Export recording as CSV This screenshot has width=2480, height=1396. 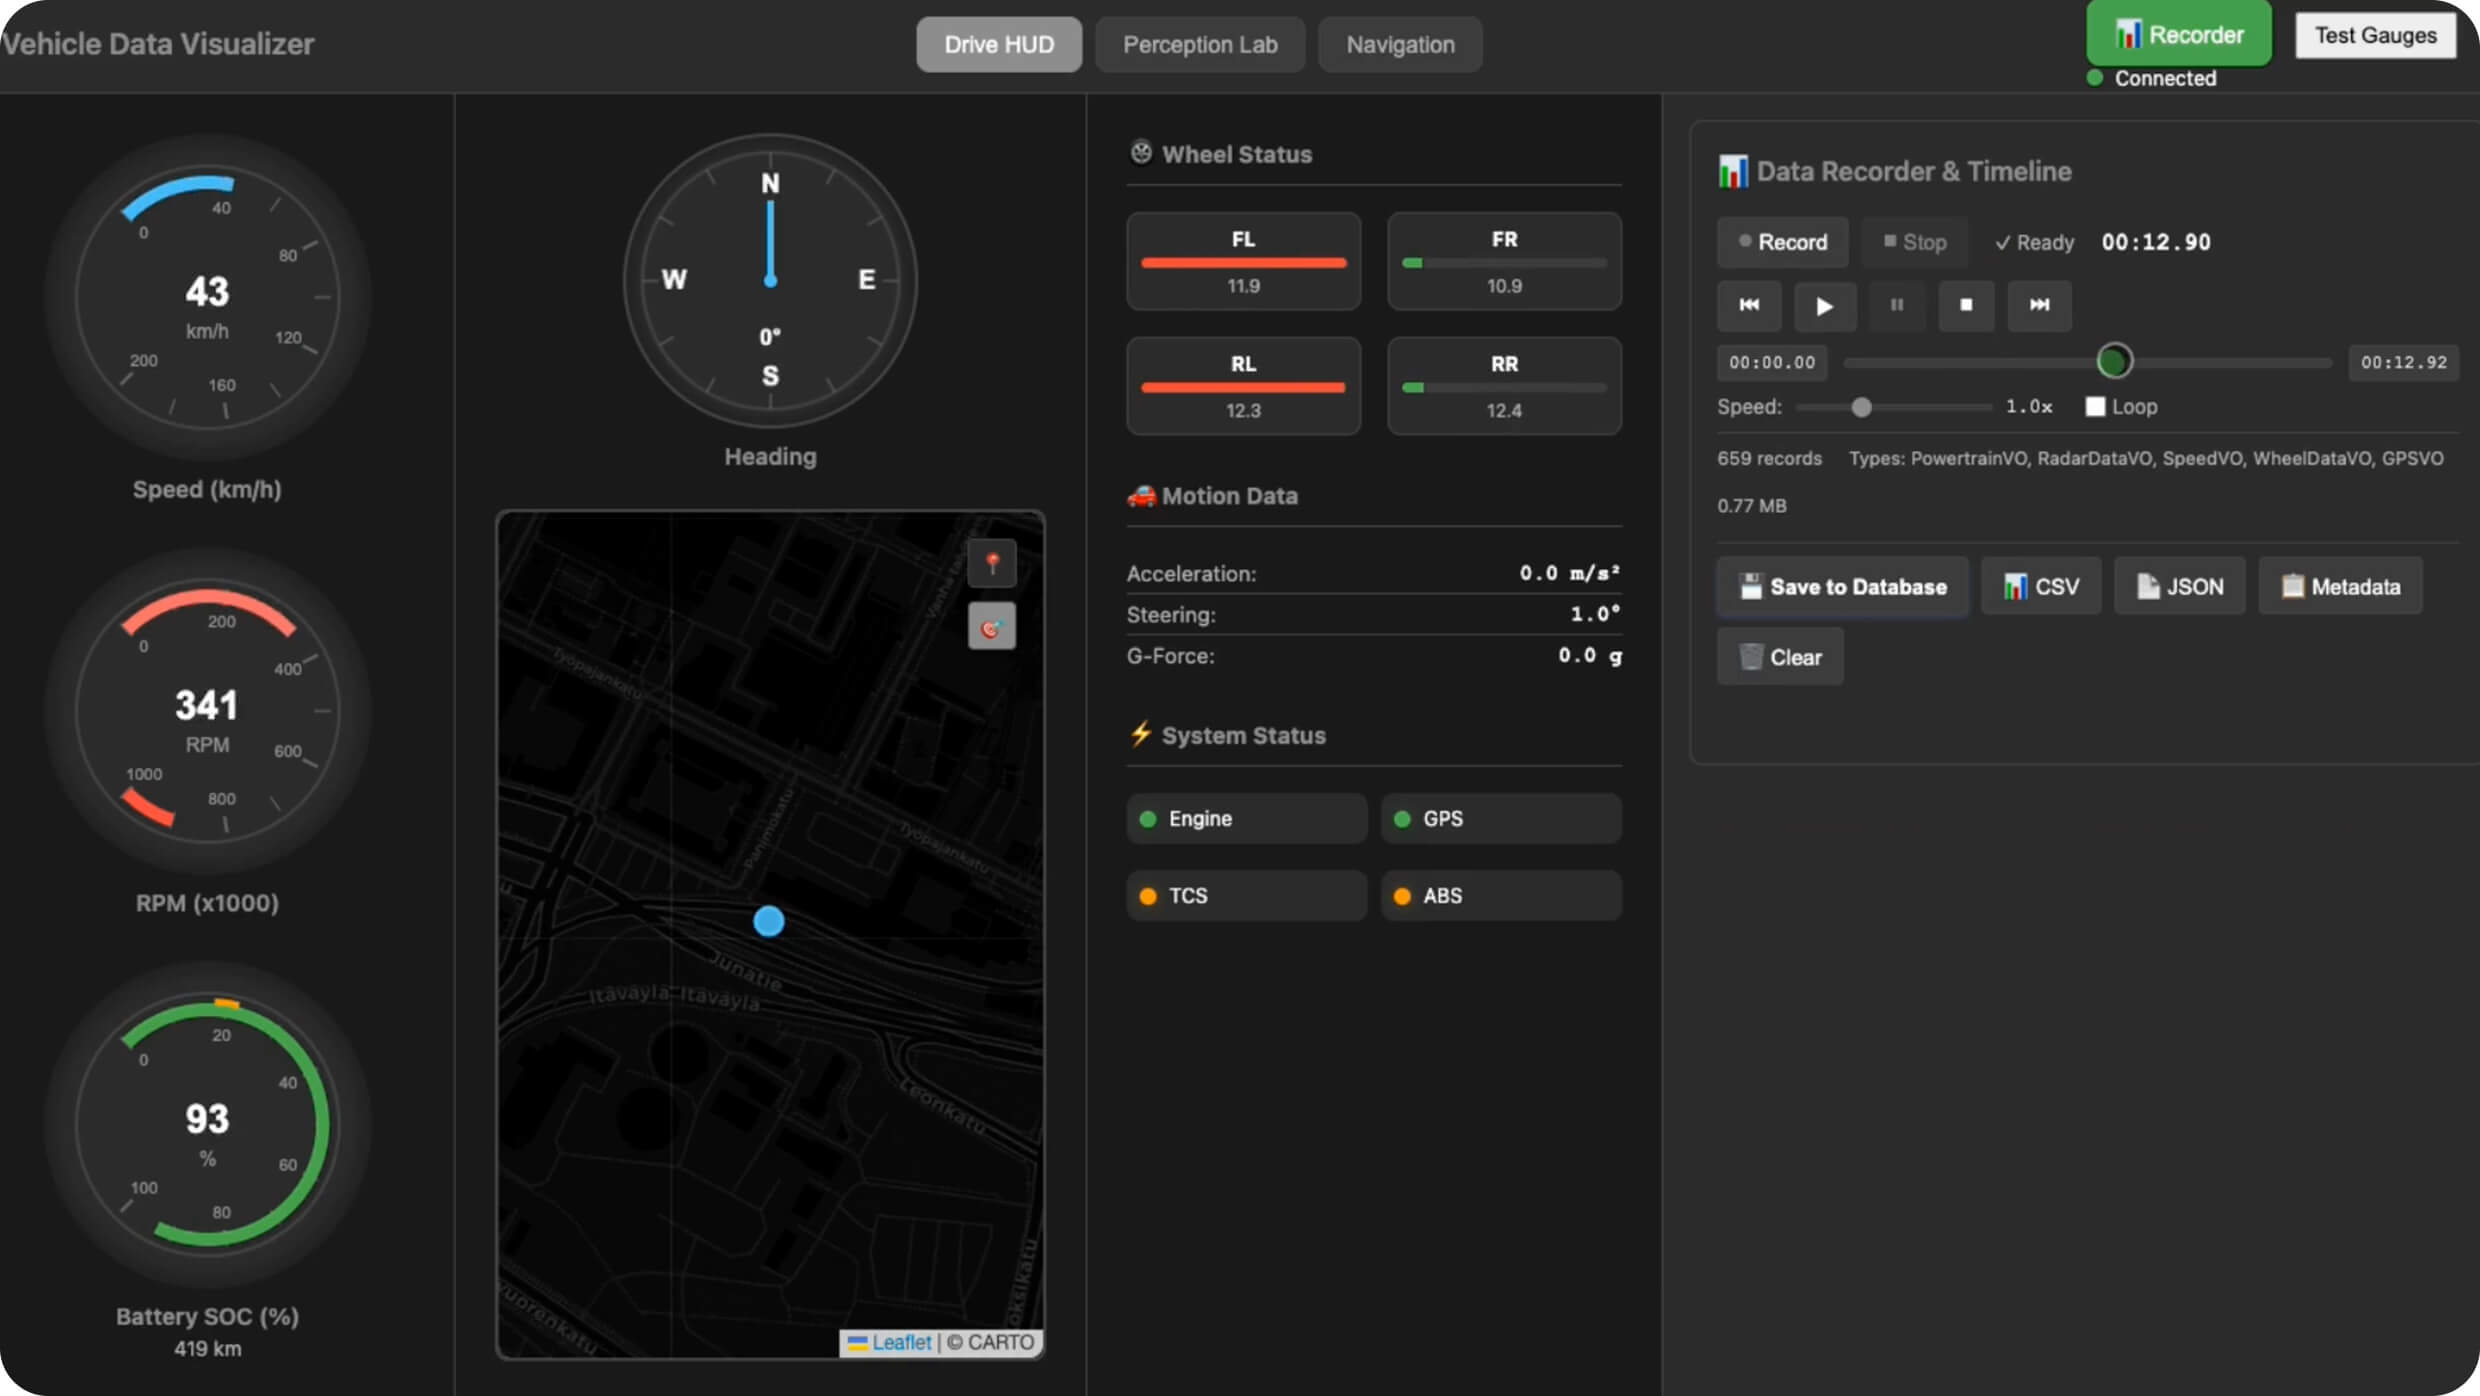pos(2041,587)
